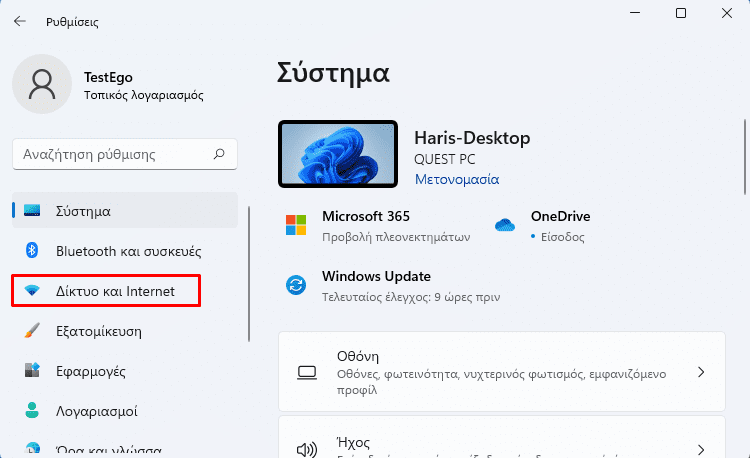The height and width of the screenshot is (458, 750).
Task: Expand Οθόνη card chevron arrow
Action: tap(701, 372)
